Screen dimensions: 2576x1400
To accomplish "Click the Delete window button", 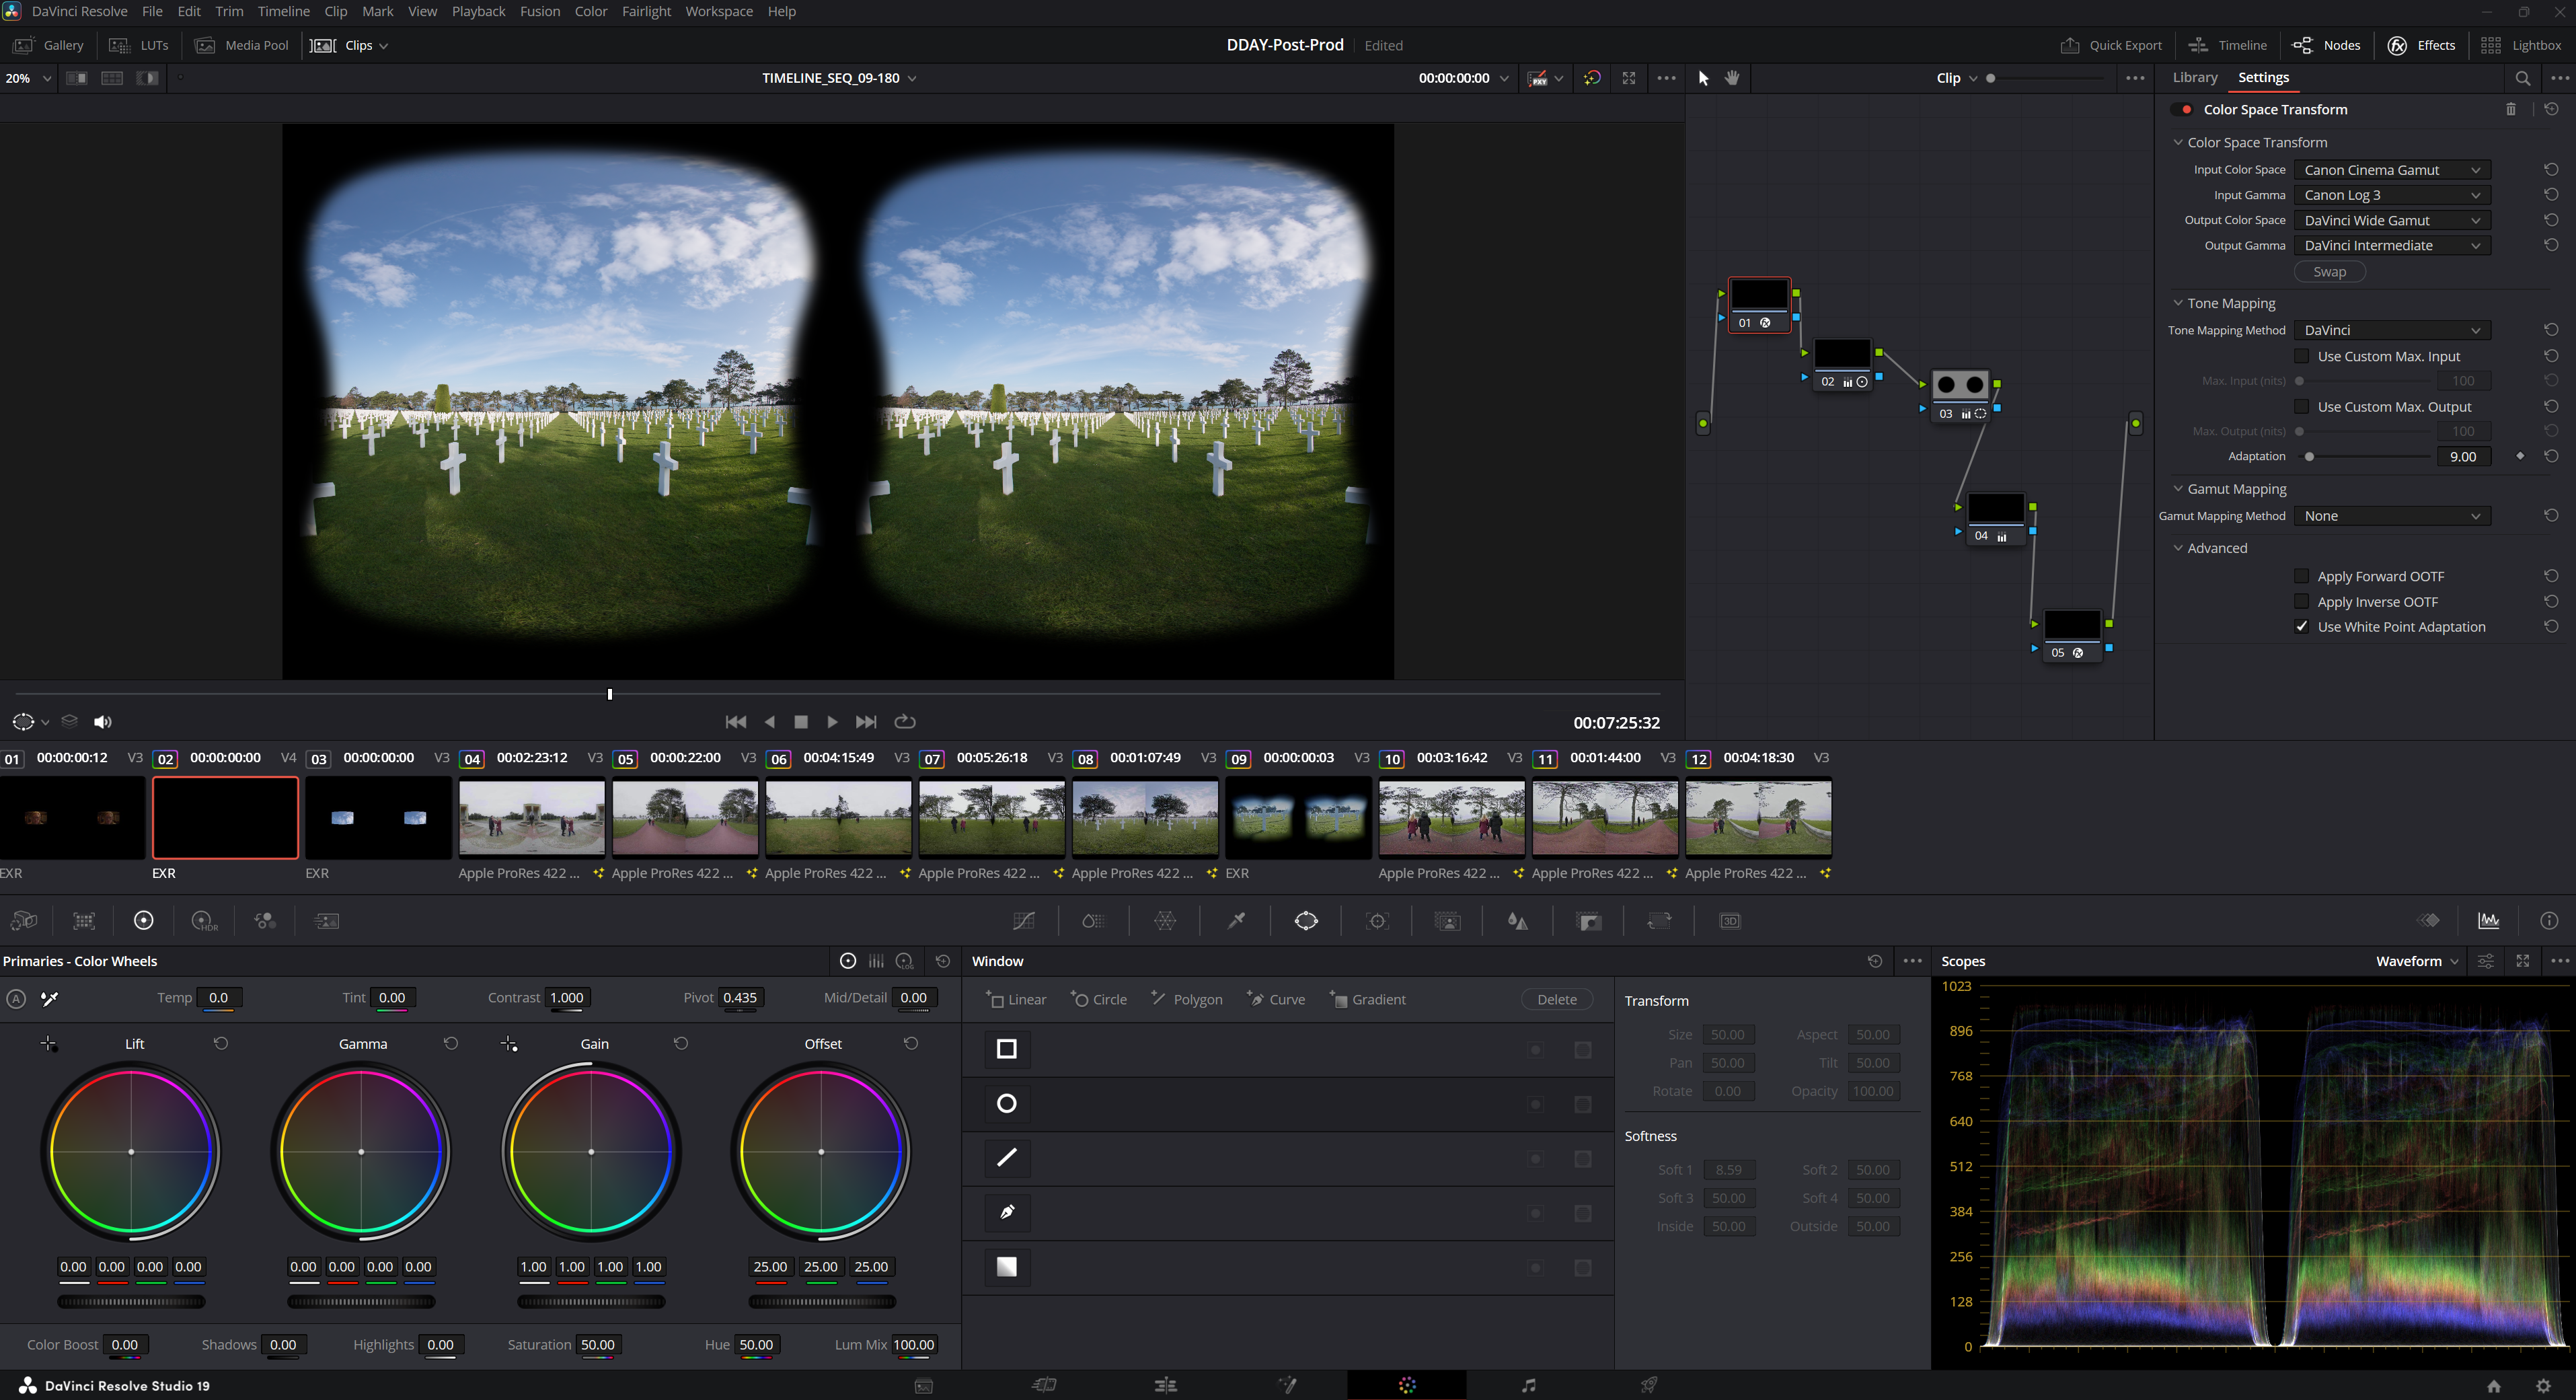I will pos(1556,999).
